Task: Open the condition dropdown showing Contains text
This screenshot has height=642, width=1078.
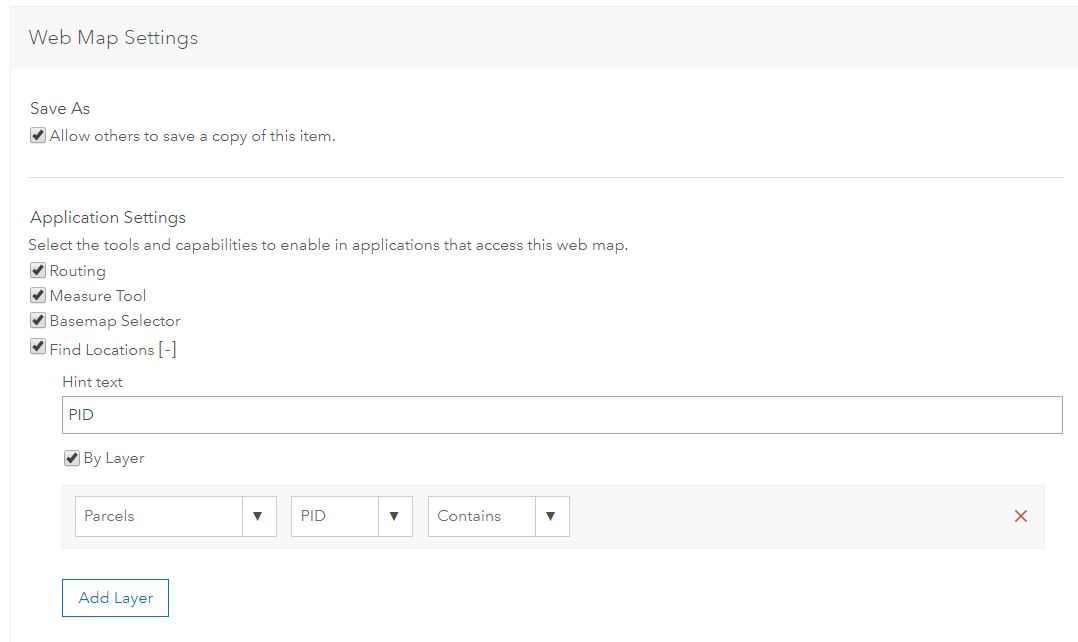Action: pos(482,516)
